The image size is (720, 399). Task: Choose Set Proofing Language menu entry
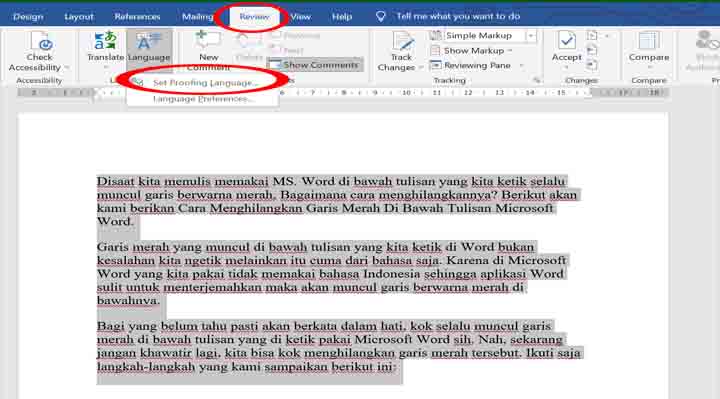203,83
